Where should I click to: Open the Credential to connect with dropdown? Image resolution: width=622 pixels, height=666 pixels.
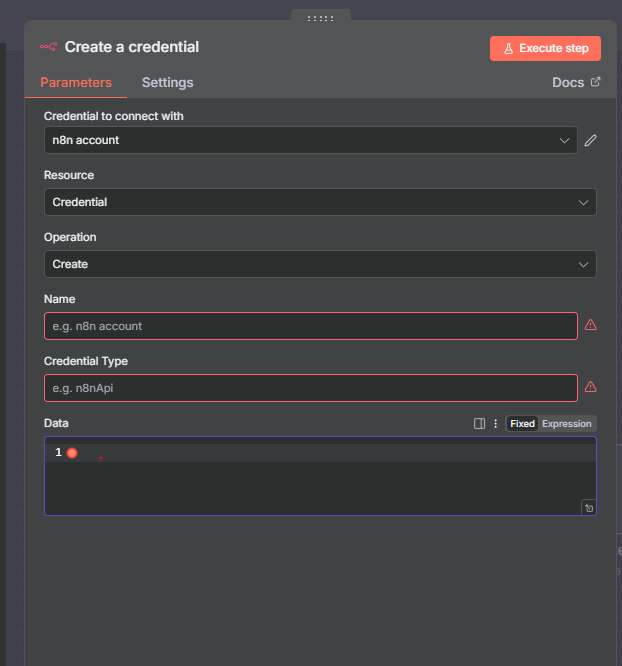coord(310,141)
